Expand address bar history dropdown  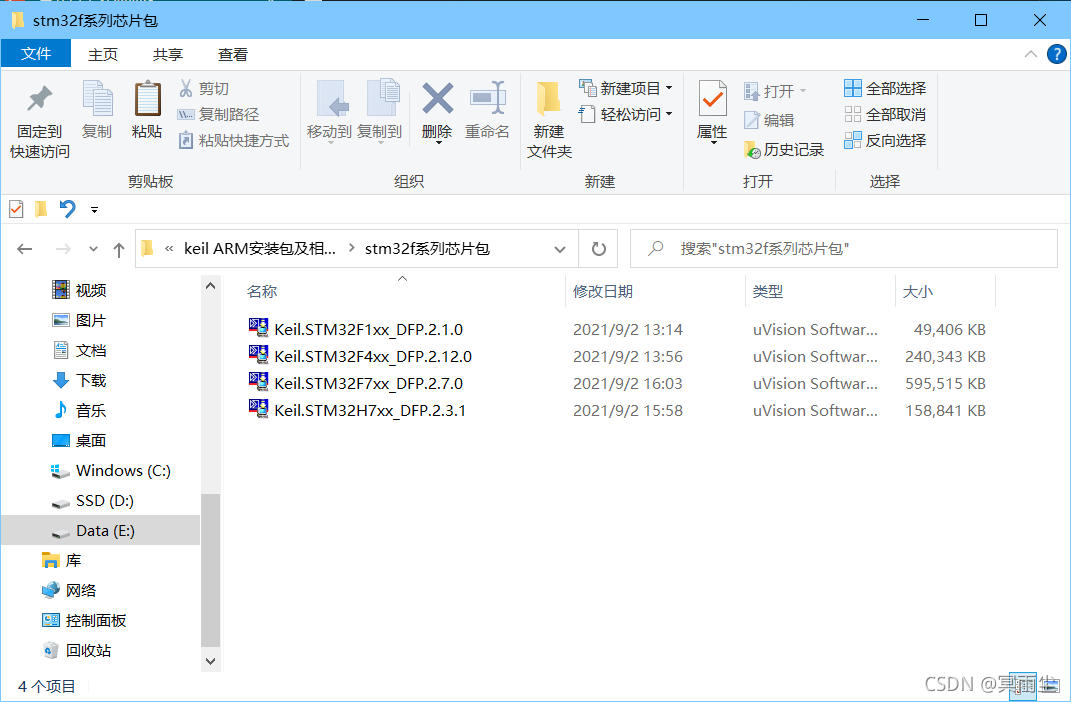point(560,249)
